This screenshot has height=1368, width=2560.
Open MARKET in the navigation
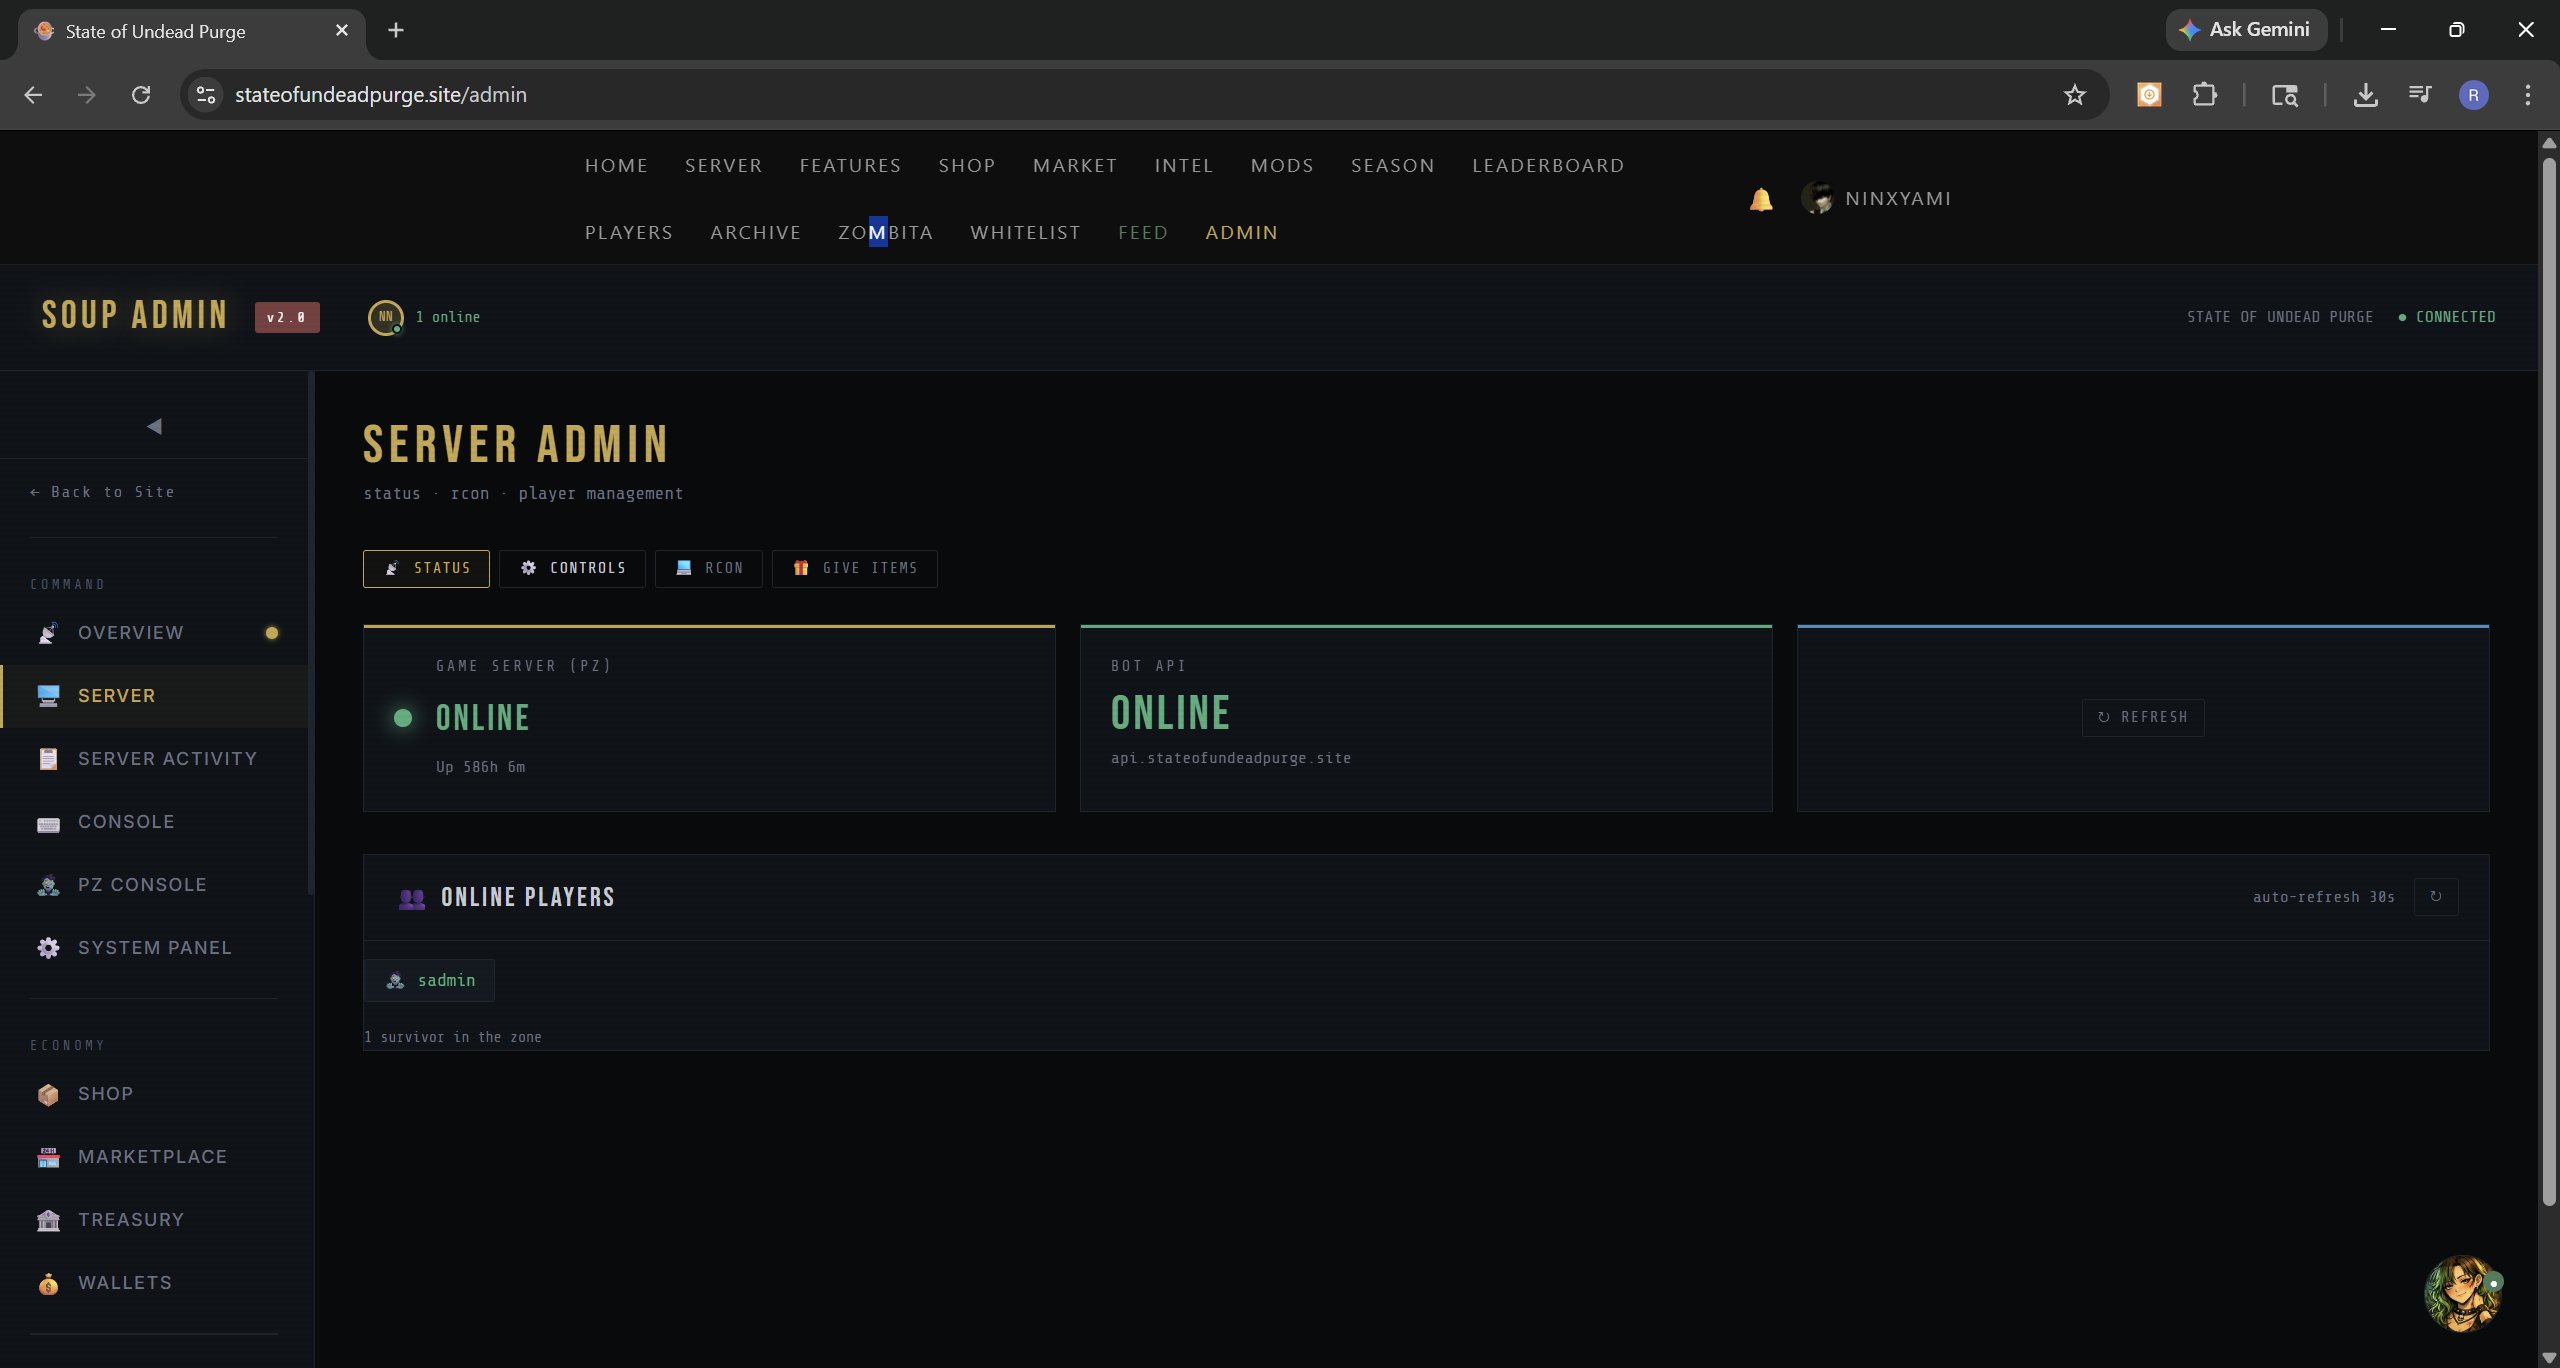(x=1075, y=166)
